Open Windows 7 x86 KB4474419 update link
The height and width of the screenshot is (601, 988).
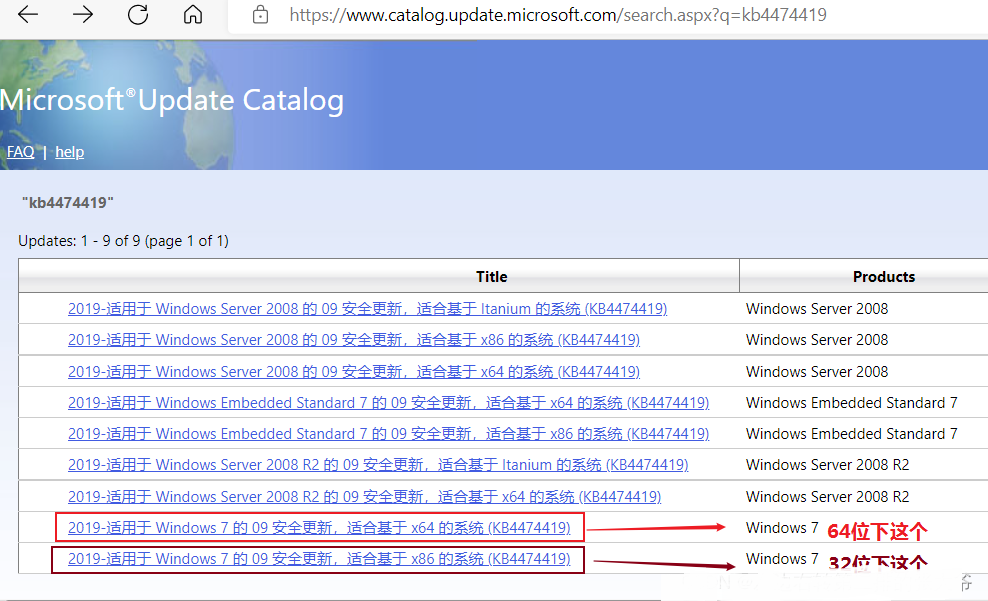coord(319,559)
